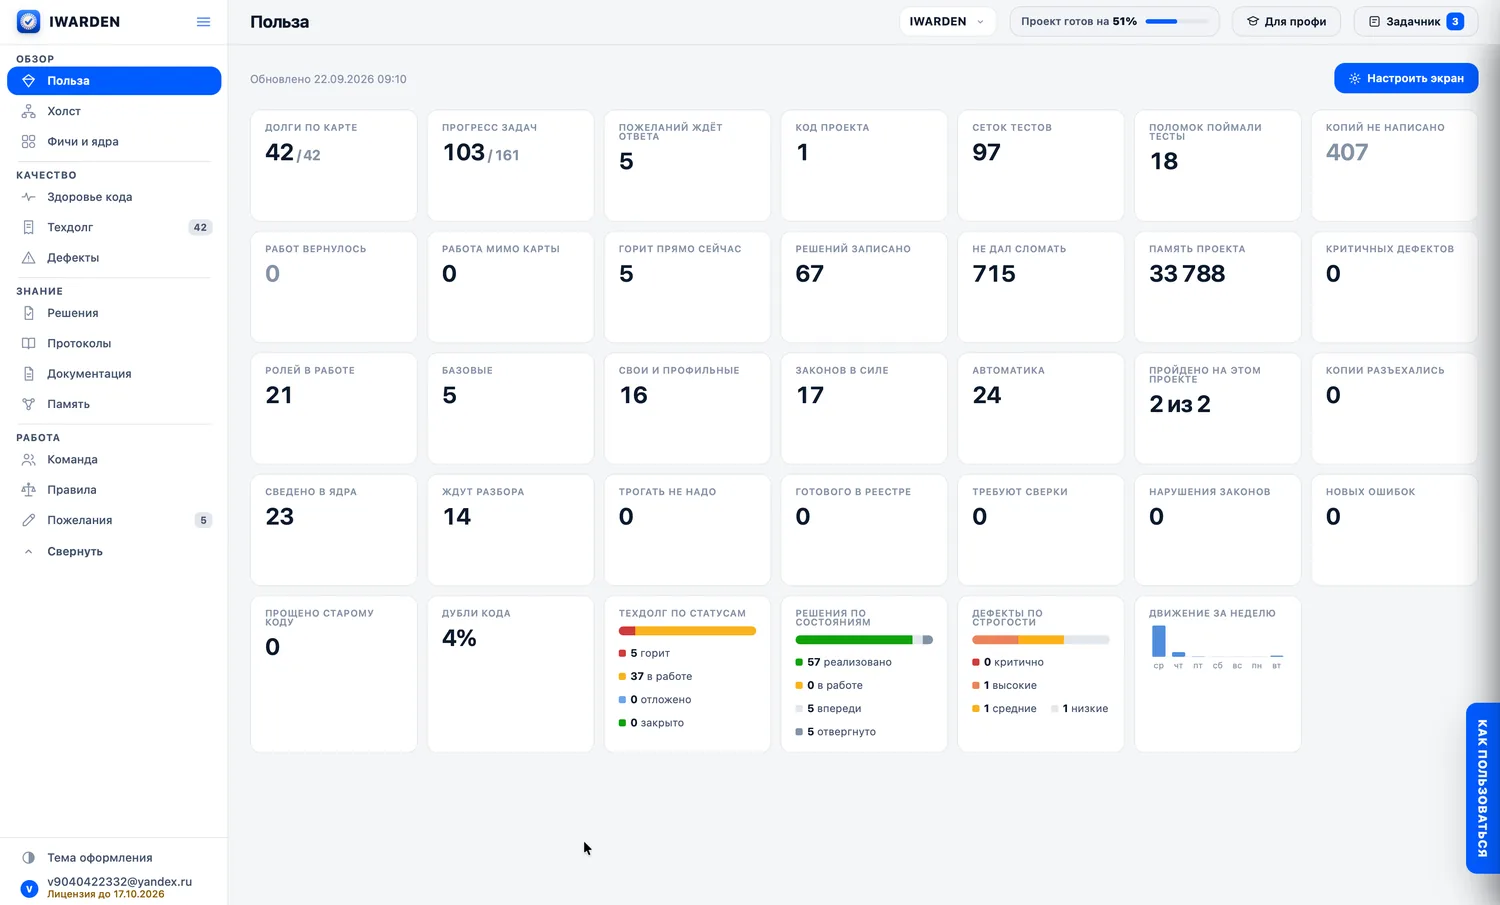This screenshot has height=905, width=1500.
Task: Click the Движение за неделю chart card
Action: 1218,674
